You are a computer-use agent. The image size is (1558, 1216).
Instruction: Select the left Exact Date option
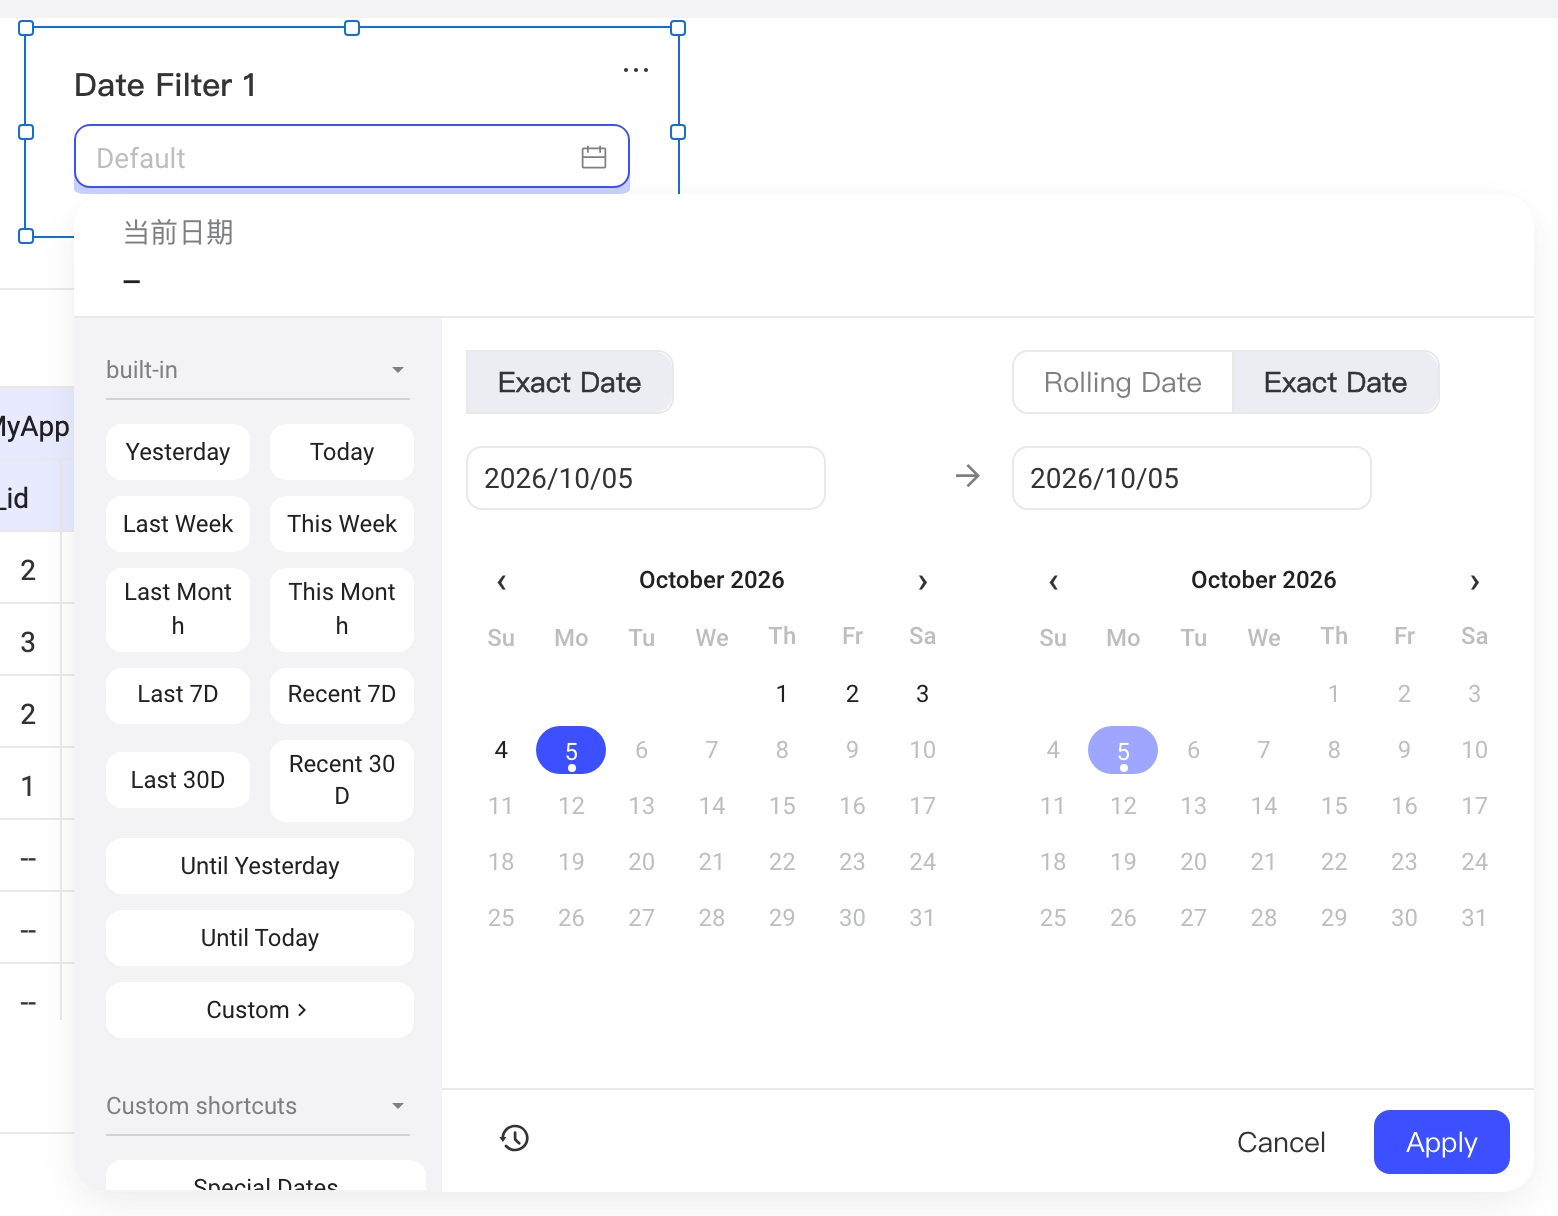coord(570,382)
